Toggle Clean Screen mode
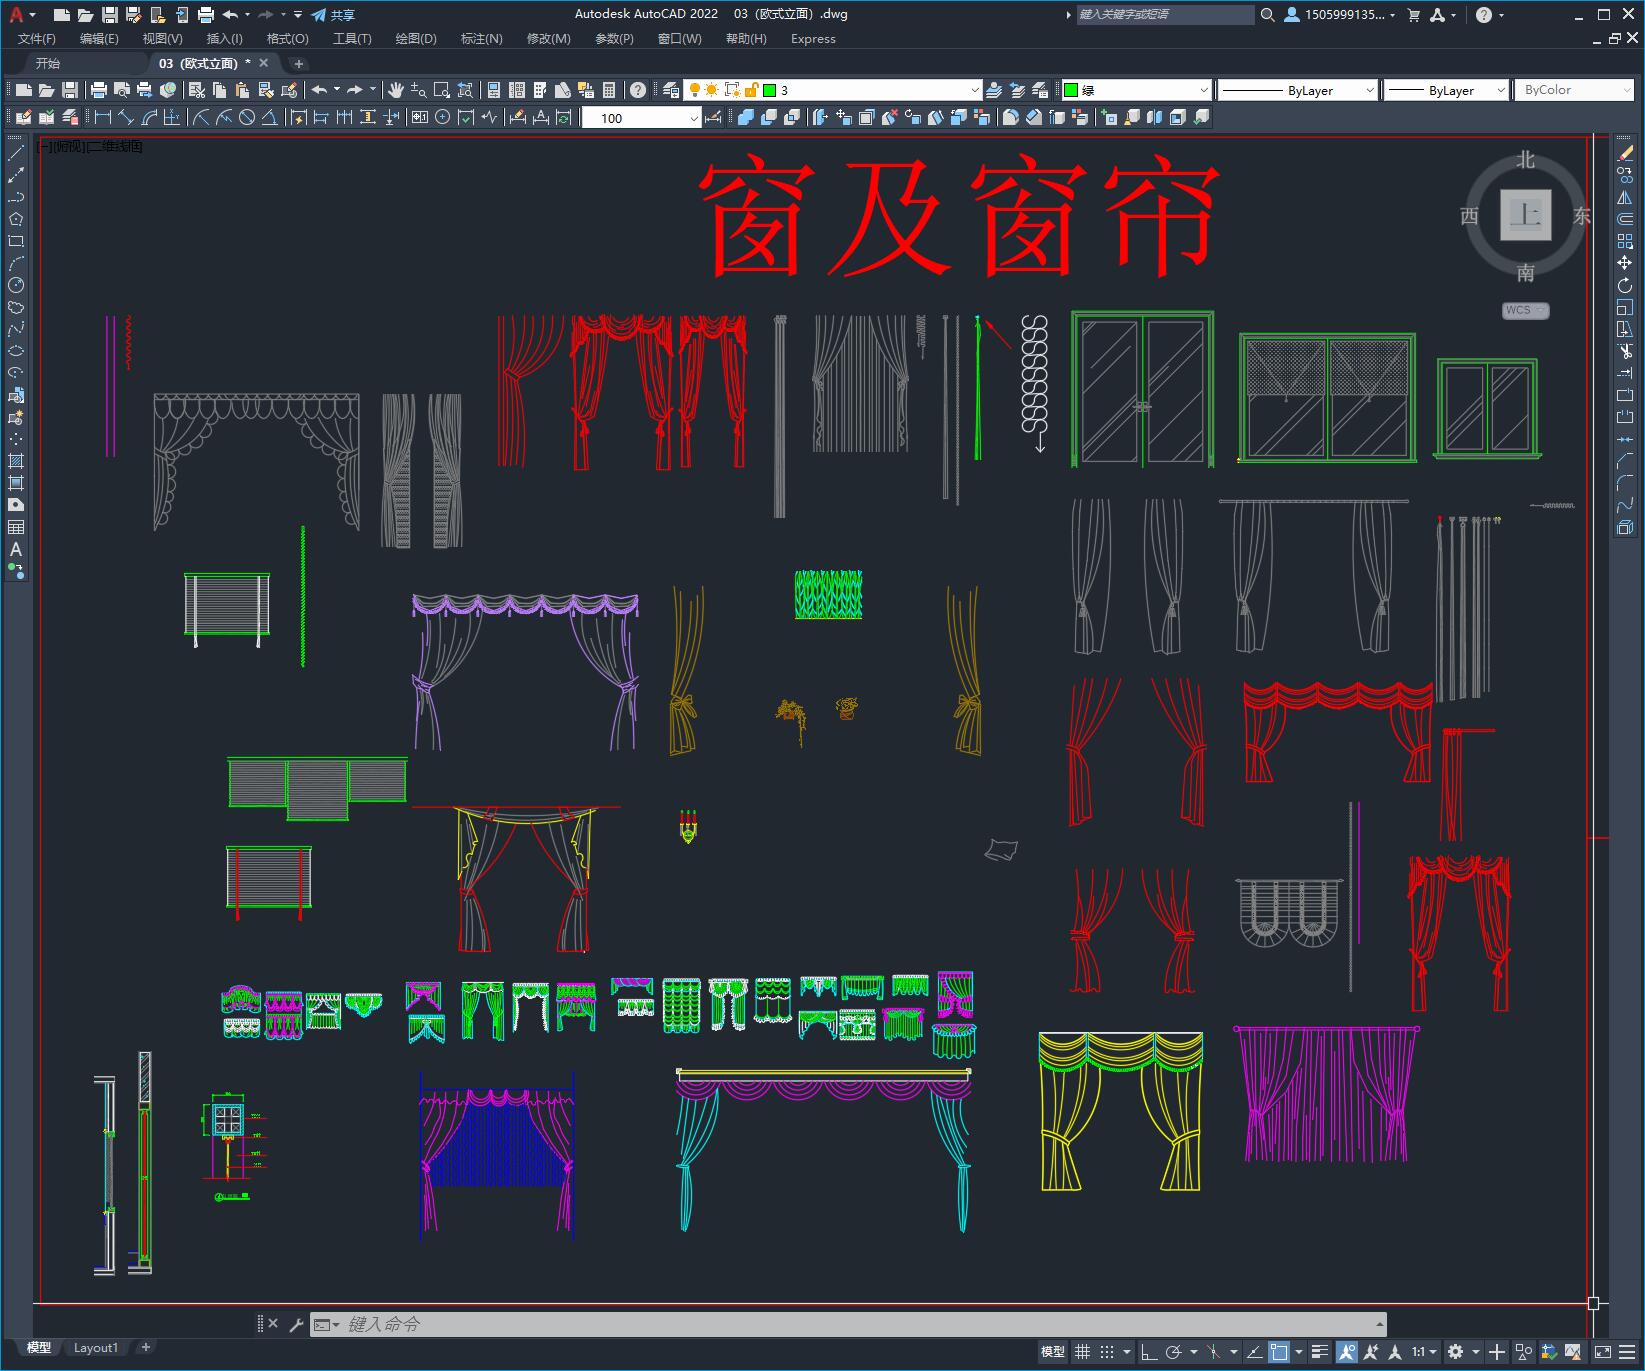 tap(1602, 1352)
